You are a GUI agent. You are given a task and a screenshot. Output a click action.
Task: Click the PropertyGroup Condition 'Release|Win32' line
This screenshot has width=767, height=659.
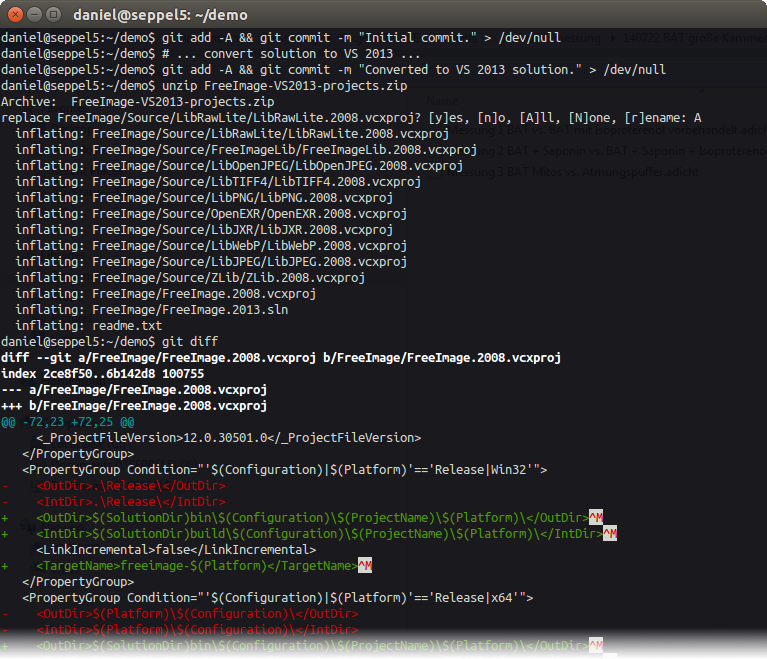(x=285, y=470)
